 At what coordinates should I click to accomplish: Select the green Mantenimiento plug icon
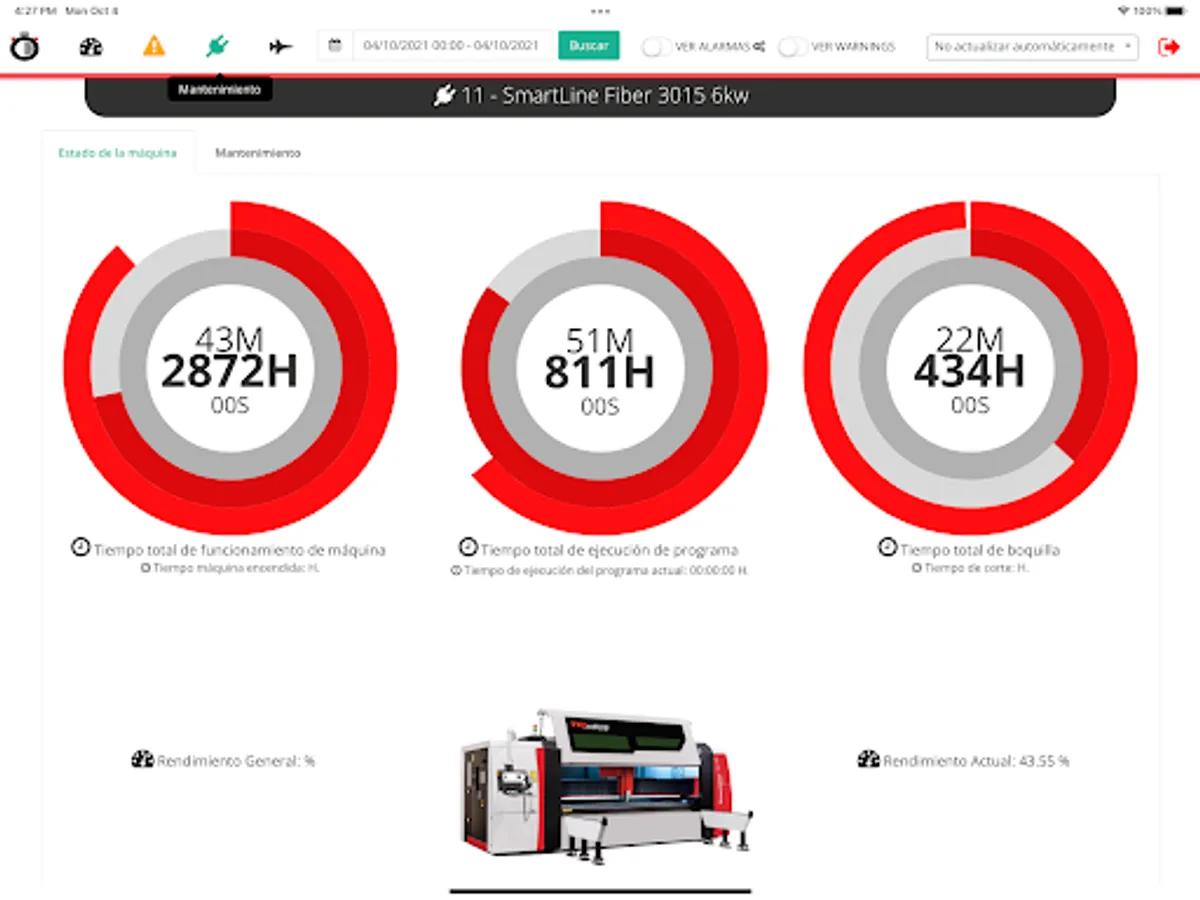tap(217, 46)
